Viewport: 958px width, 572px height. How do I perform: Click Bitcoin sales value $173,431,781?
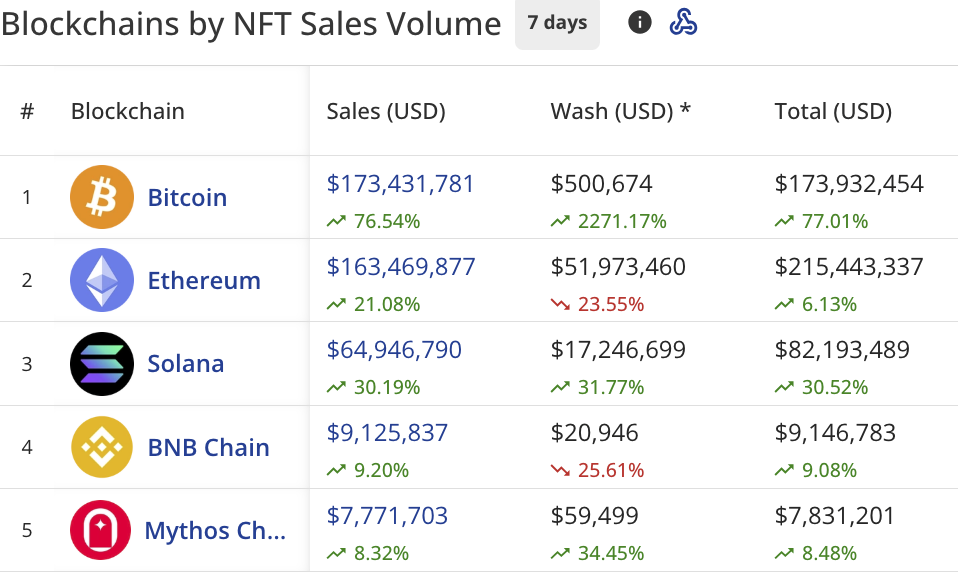[x=400, y=183]
